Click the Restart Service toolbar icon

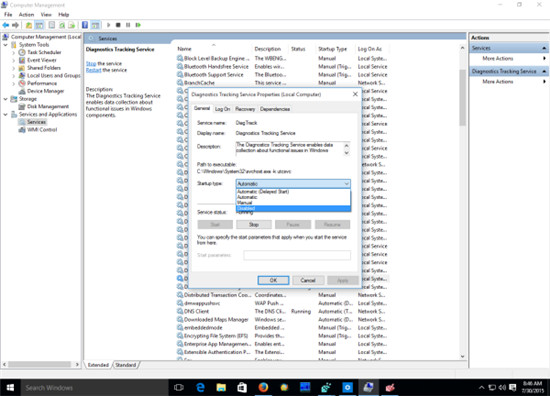138,25
